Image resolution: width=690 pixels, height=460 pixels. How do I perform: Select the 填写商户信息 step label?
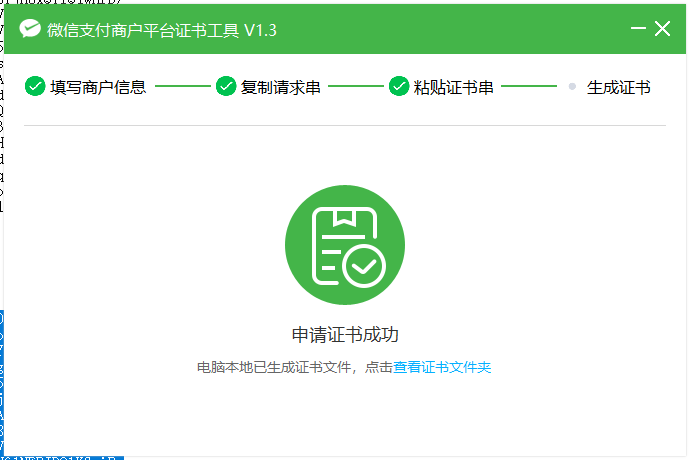click(98, 87)
